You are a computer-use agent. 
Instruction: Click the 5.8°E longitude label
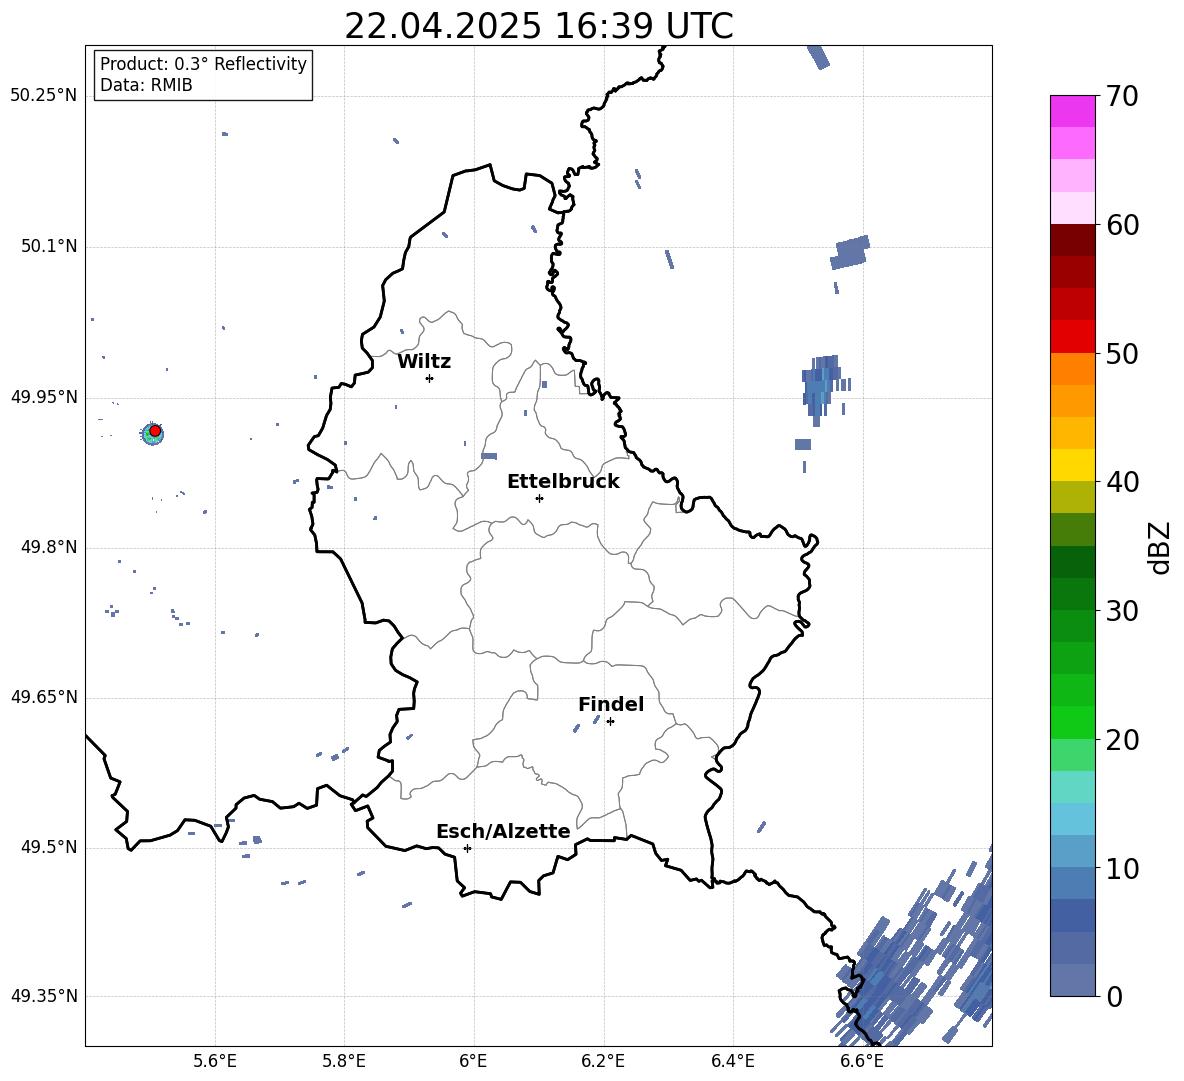point(344,1061)
